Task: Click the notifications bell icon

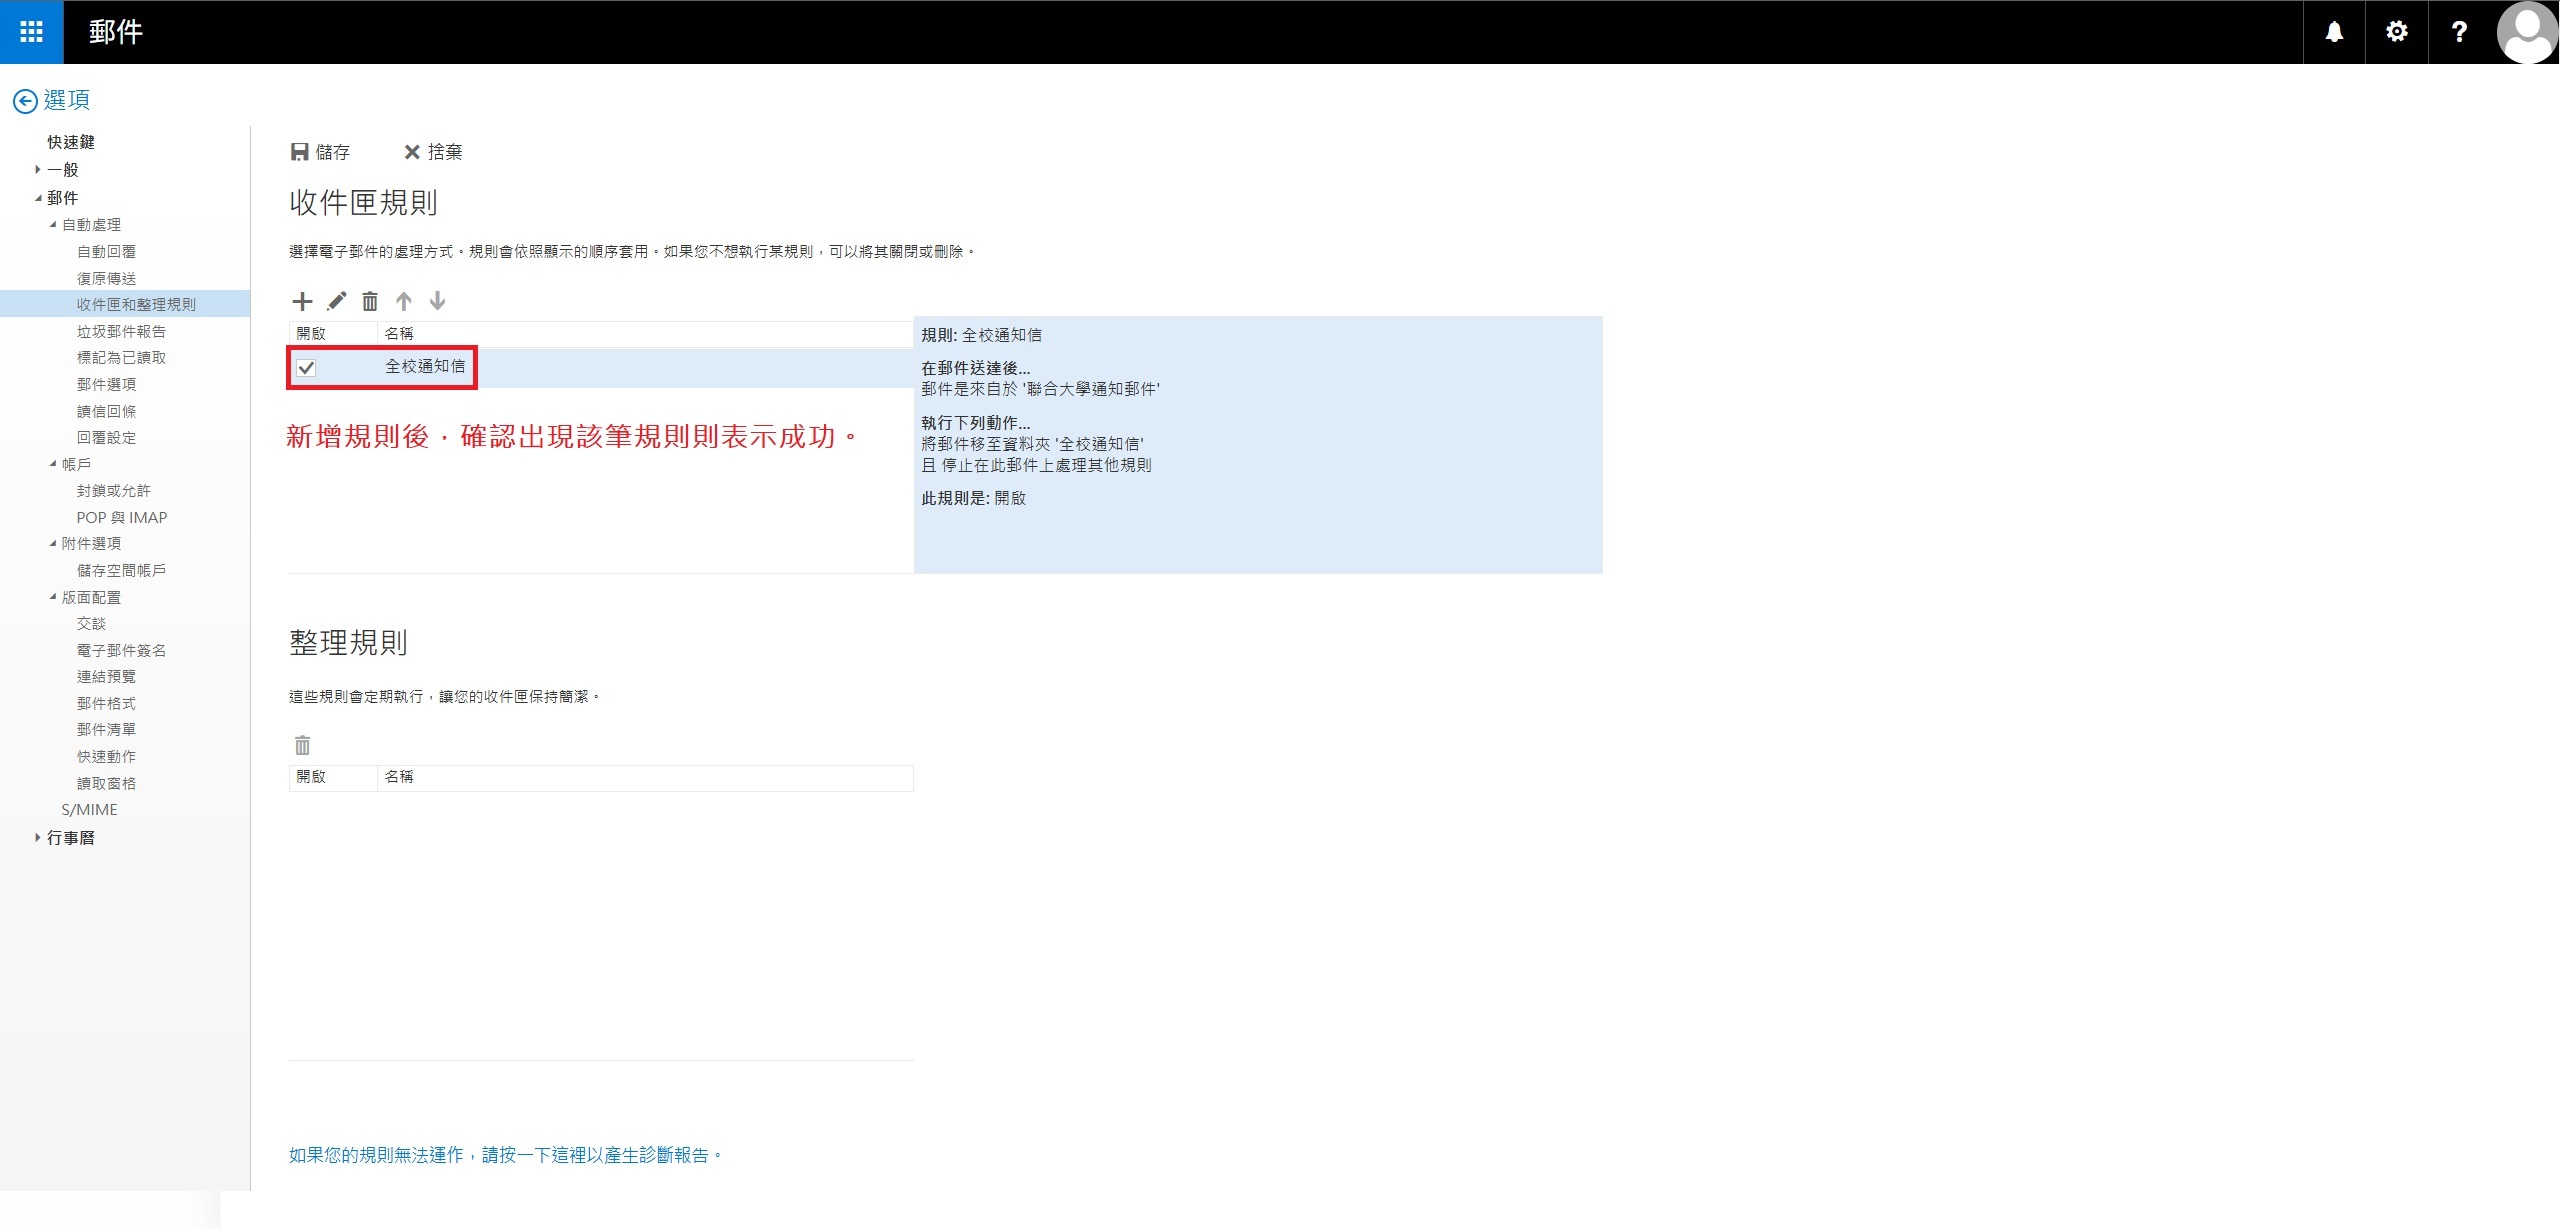Action: click(x=2334, y=32)
